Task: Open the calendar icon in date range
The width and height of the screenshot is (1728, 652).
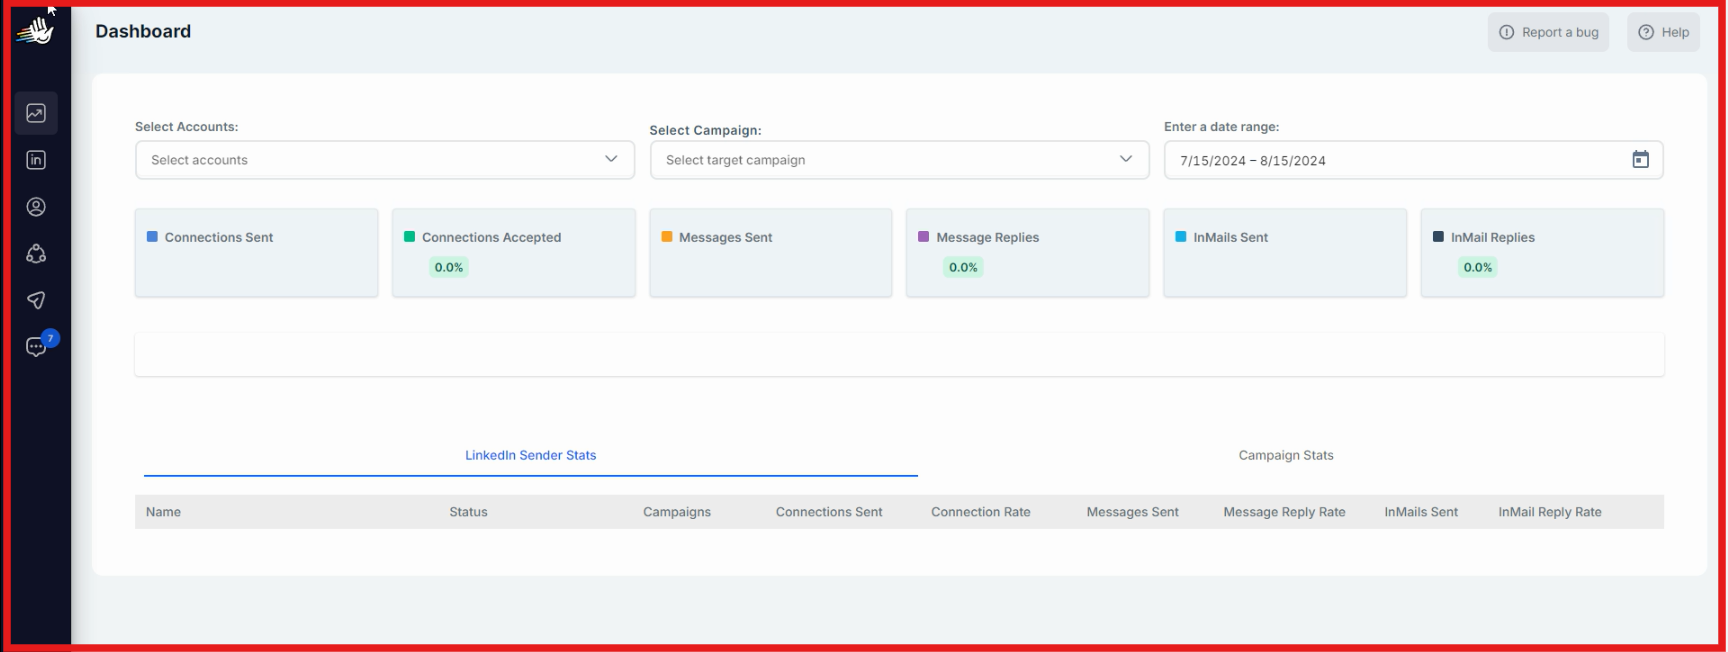Action: (x=1640, y=160)
